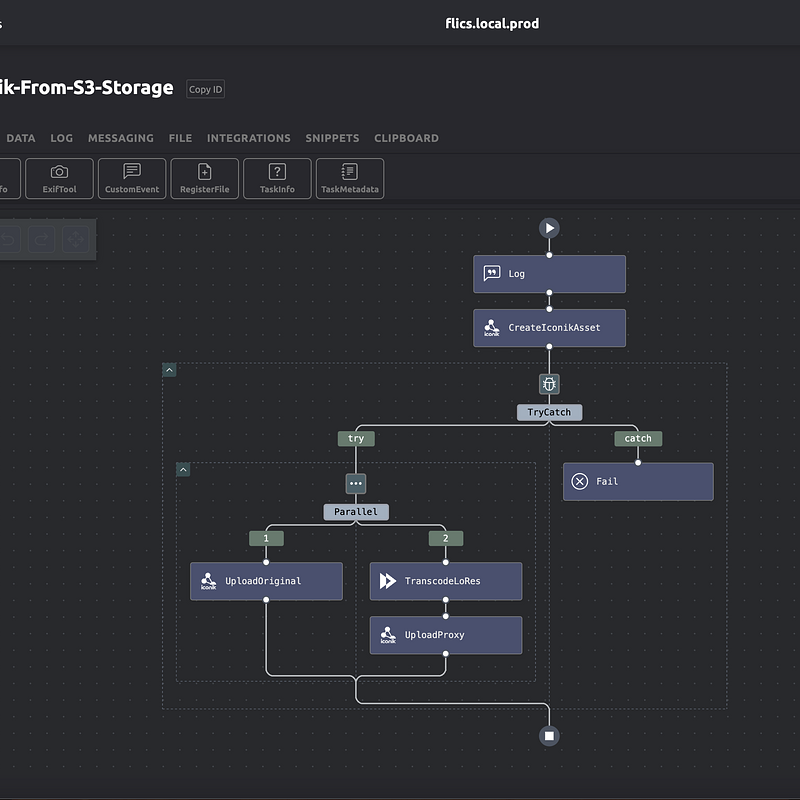800x800 pixels.
Task: Click the Copy ID button
Action: pos(206,89)
